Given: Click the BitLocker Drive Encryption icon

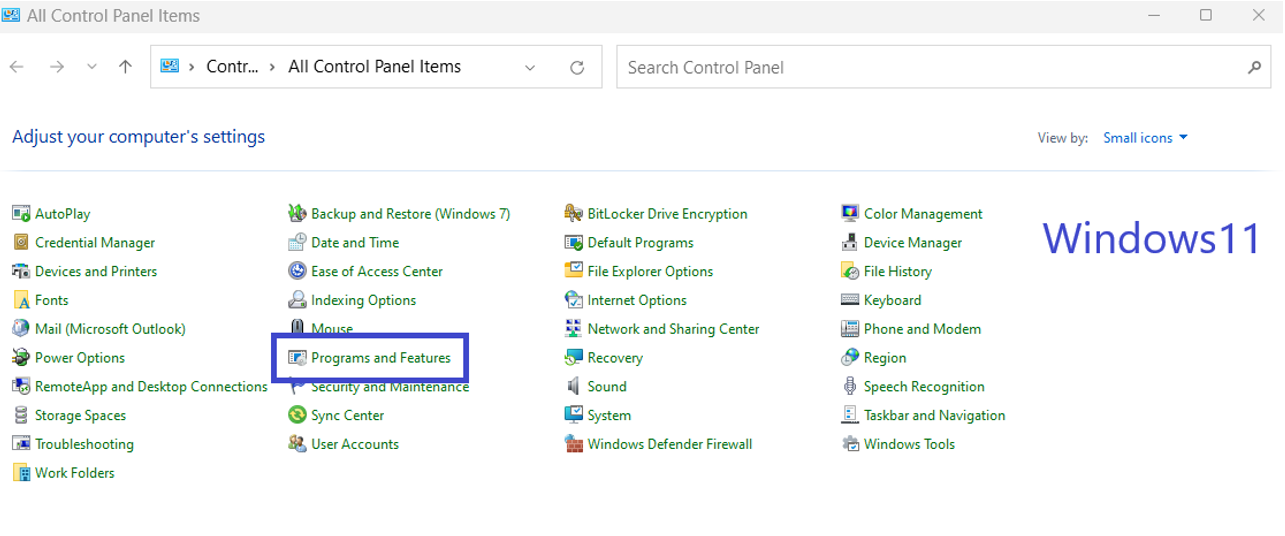Looking at the screenshot, I should [573, 214].
